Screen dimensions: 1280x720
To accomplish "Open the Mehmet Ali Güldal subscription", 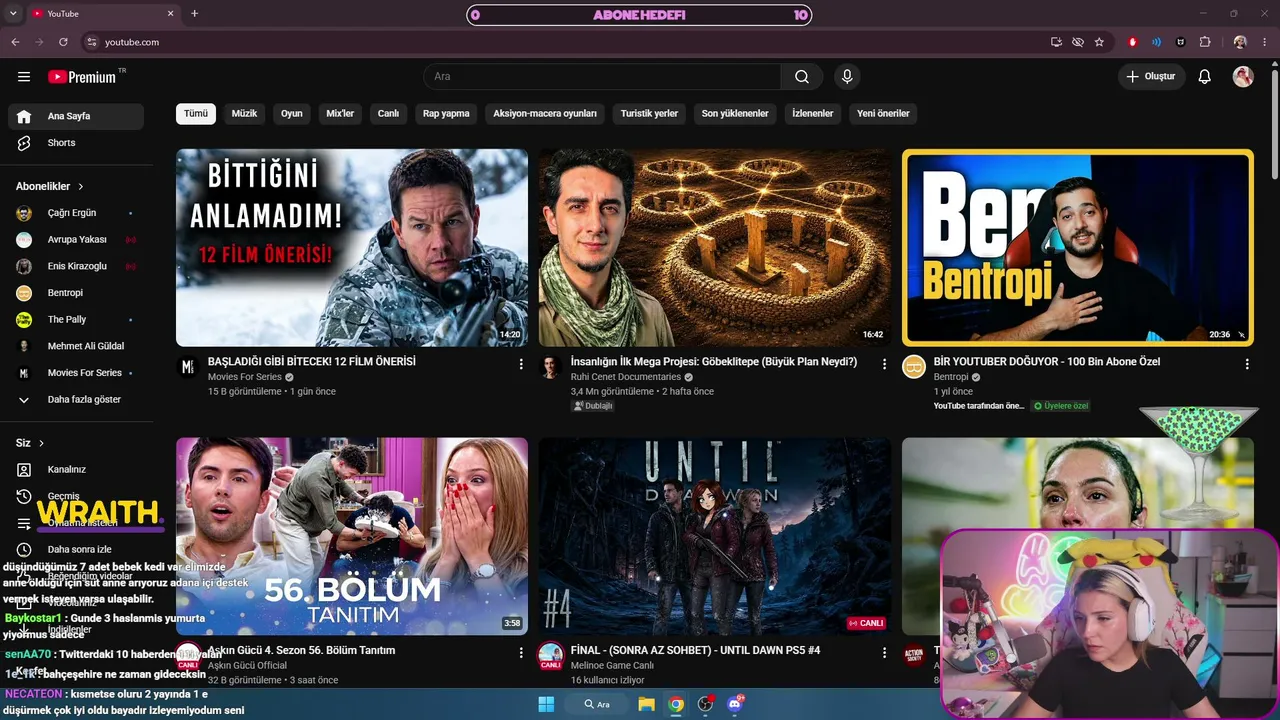I will (76, 346).
